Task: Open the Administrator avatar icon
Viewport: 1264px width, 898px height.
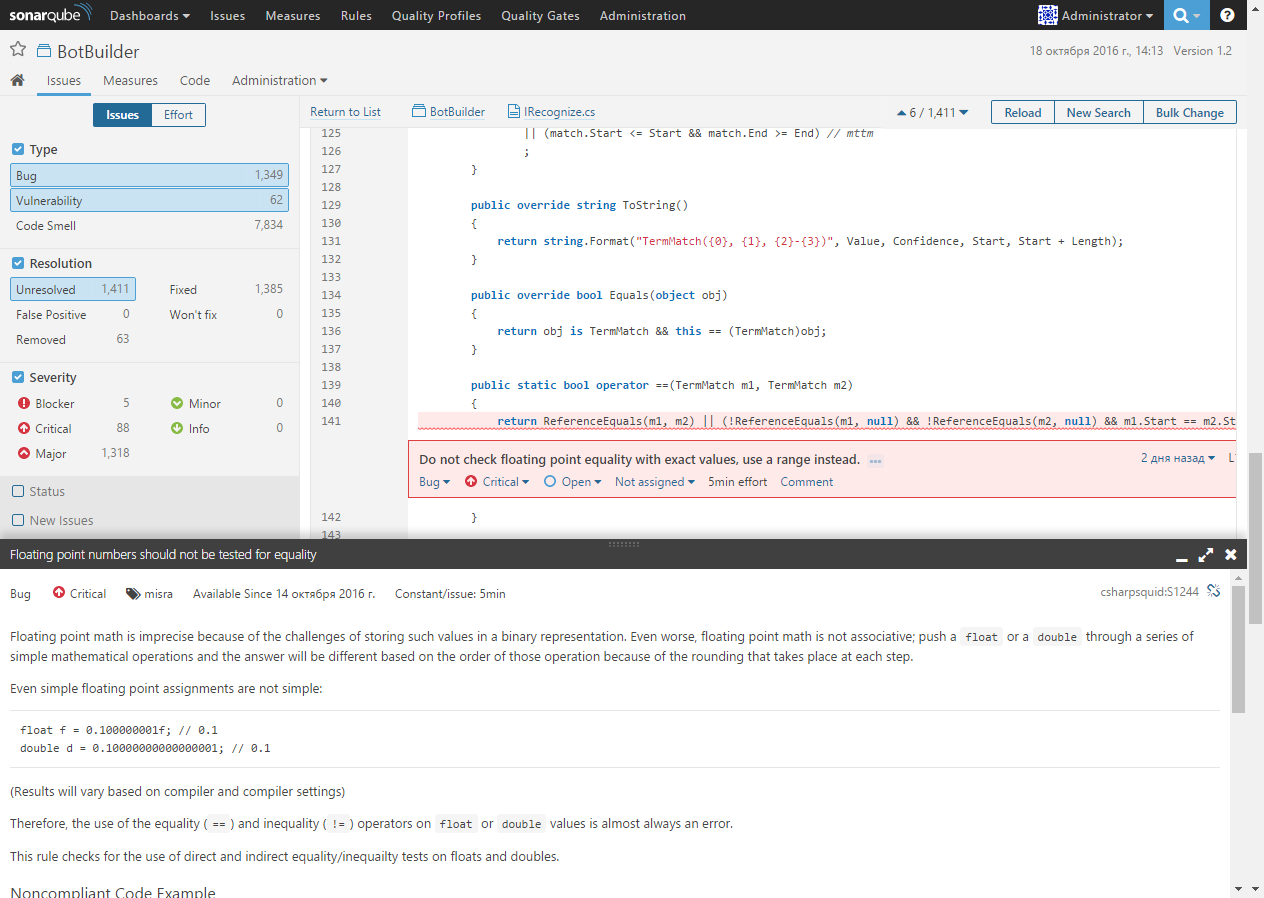Action: [1048, 15]
